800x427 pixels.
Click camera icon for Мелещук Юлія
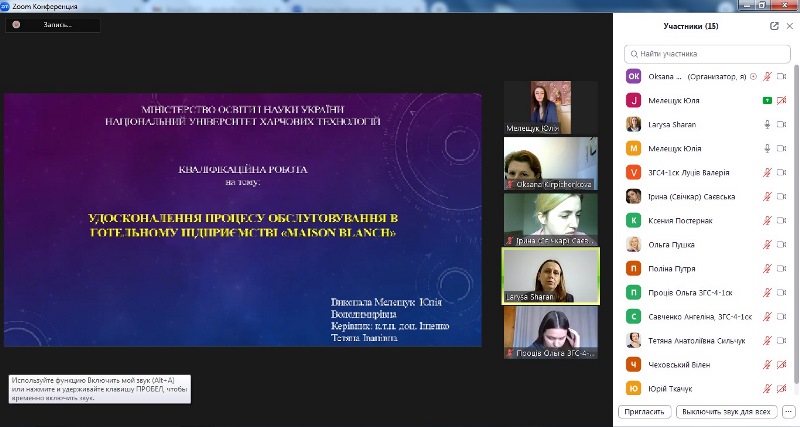(781, 148)
